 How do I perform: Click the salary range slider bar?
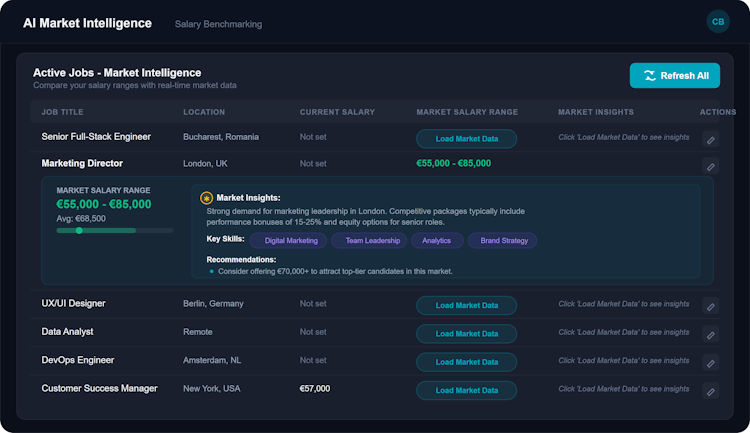[114, 230]
